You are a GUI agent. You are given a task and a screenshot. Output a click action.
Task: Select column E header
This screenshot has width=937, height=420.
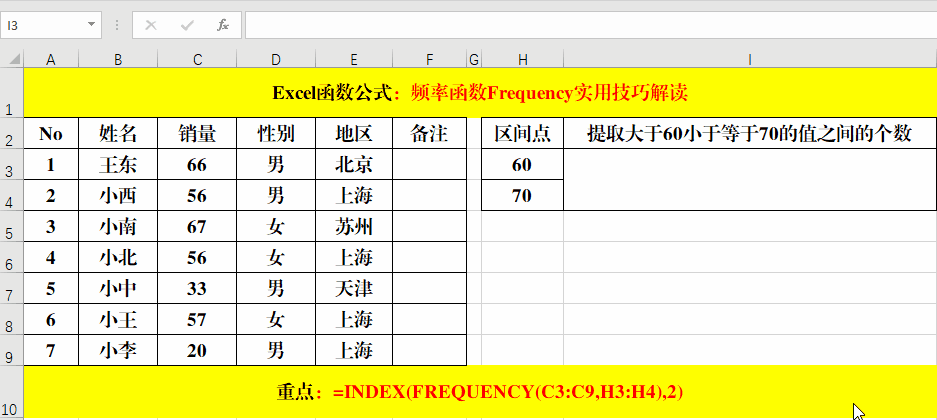coord(354,59)
